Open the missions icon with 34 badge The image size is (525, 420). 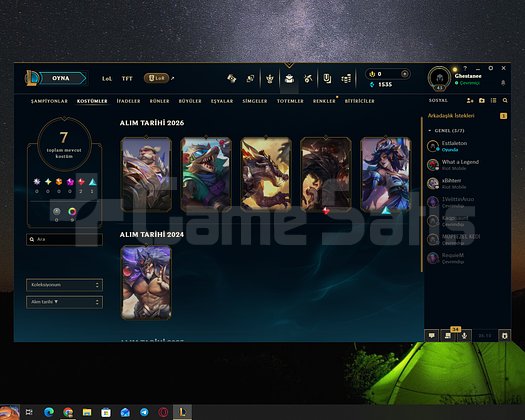coord(448,335)
